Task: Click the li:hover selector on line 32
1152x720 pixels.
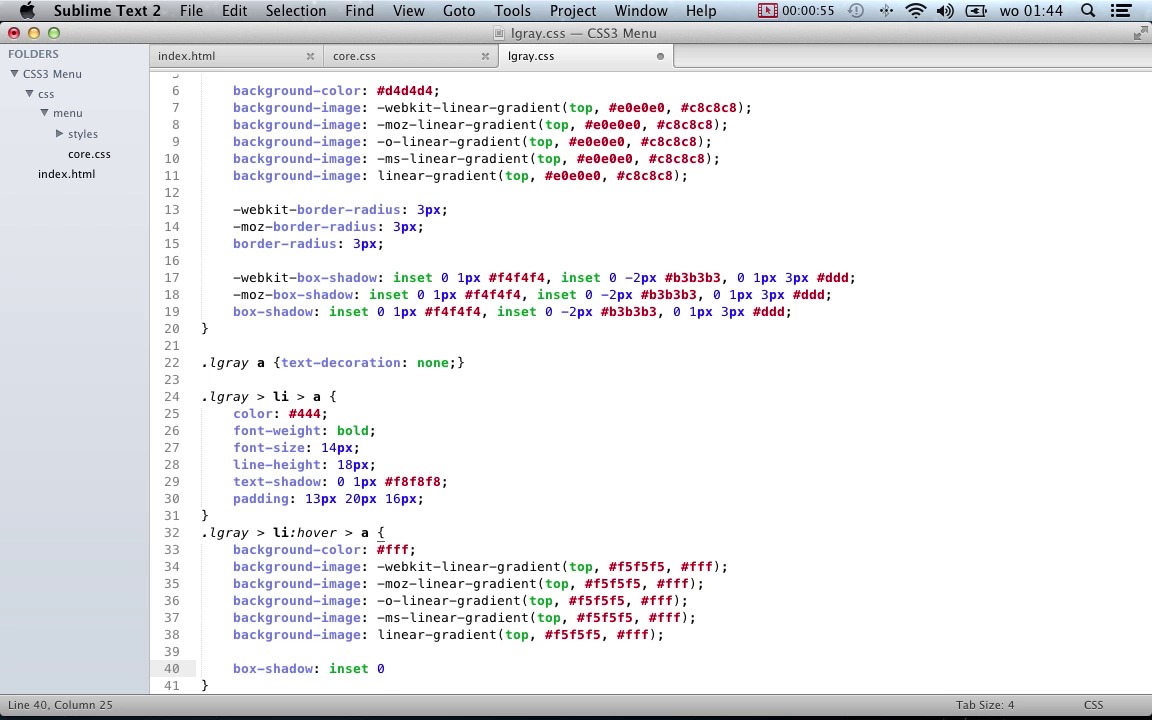Action: point(305,533)
